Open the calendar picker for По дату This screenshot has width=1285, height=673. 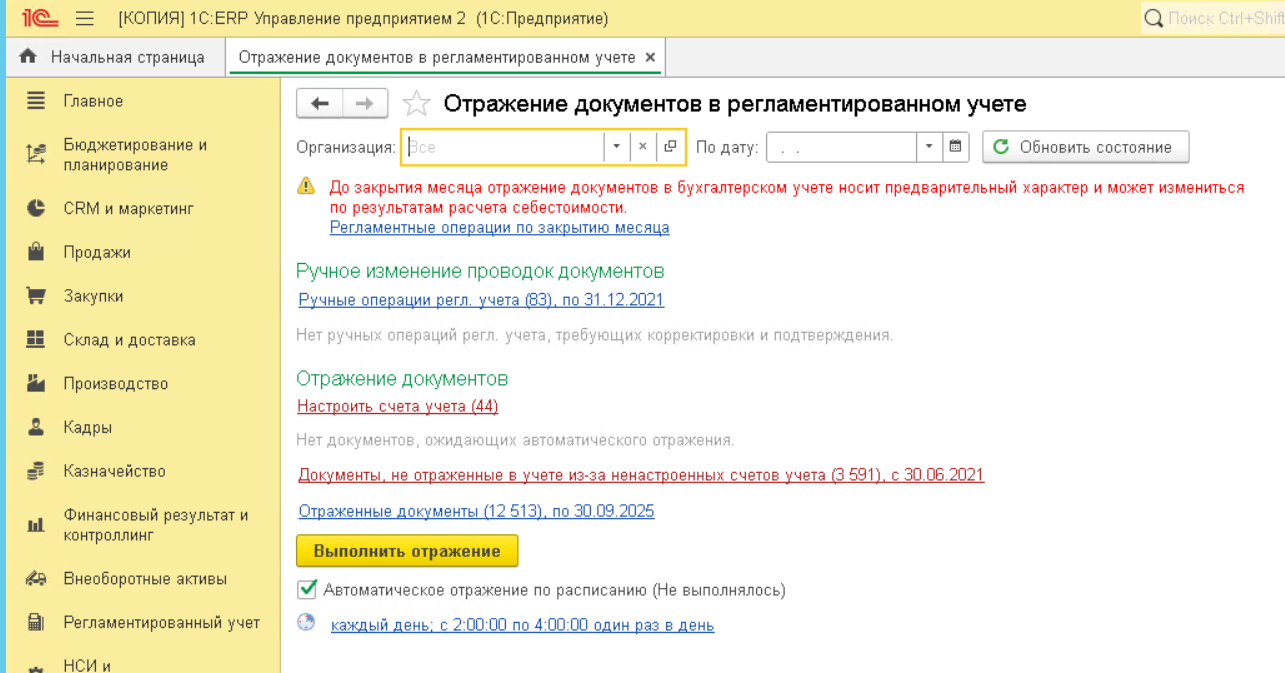click(x=955, y=147)
